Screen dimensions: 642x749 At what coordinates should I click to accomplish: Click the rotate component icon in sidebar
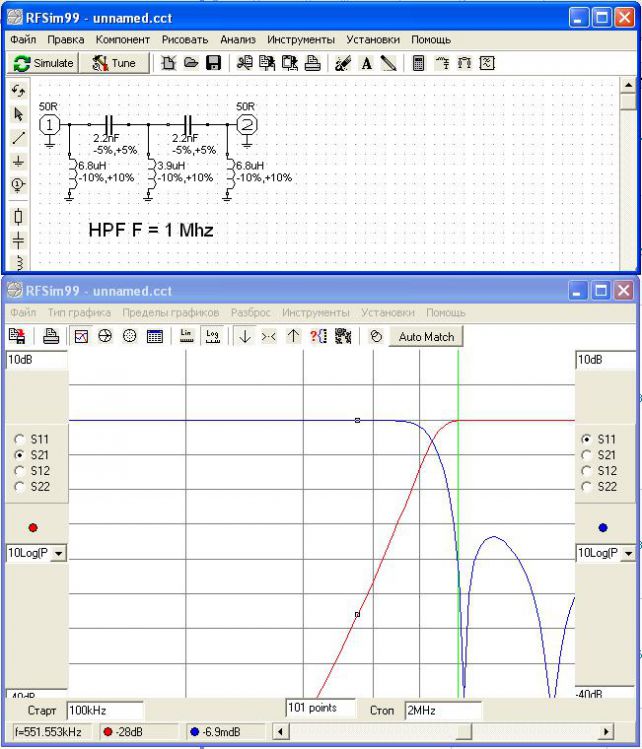(18, 90)
